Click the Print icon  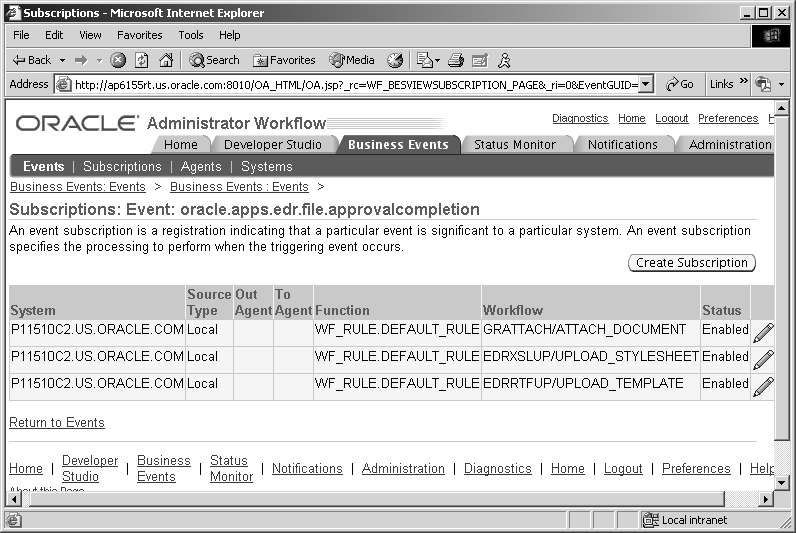(456, 60)
